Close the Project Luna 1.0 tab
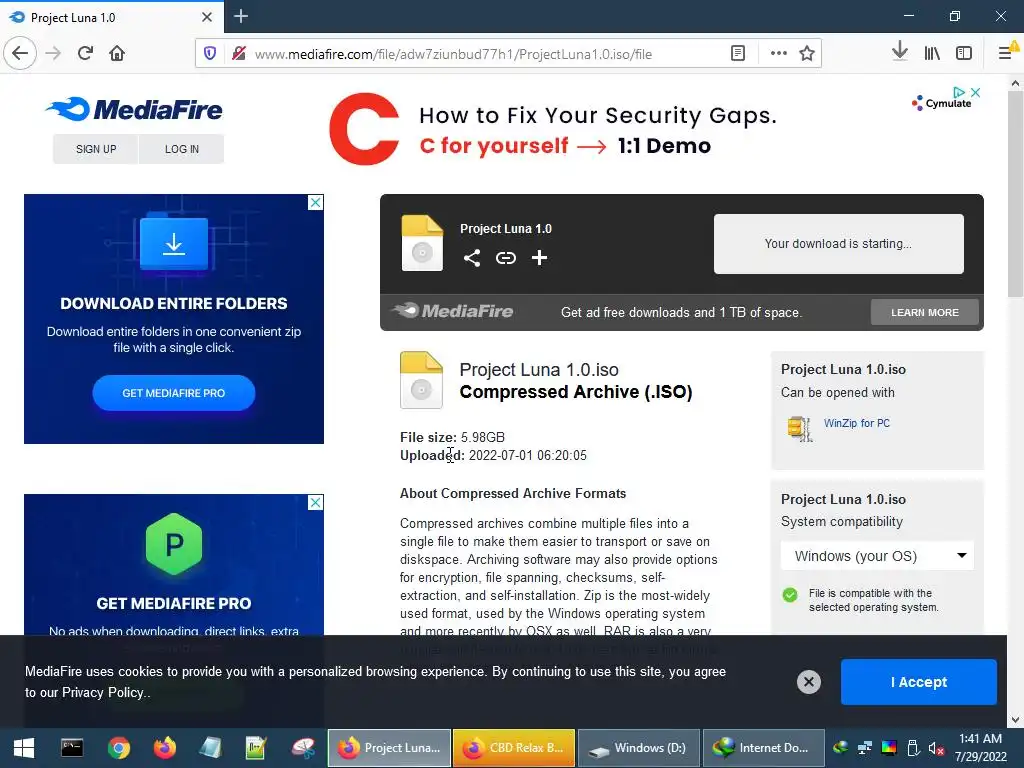The height and width of the screenshot is (768, 1024). (x=207, y=17)
